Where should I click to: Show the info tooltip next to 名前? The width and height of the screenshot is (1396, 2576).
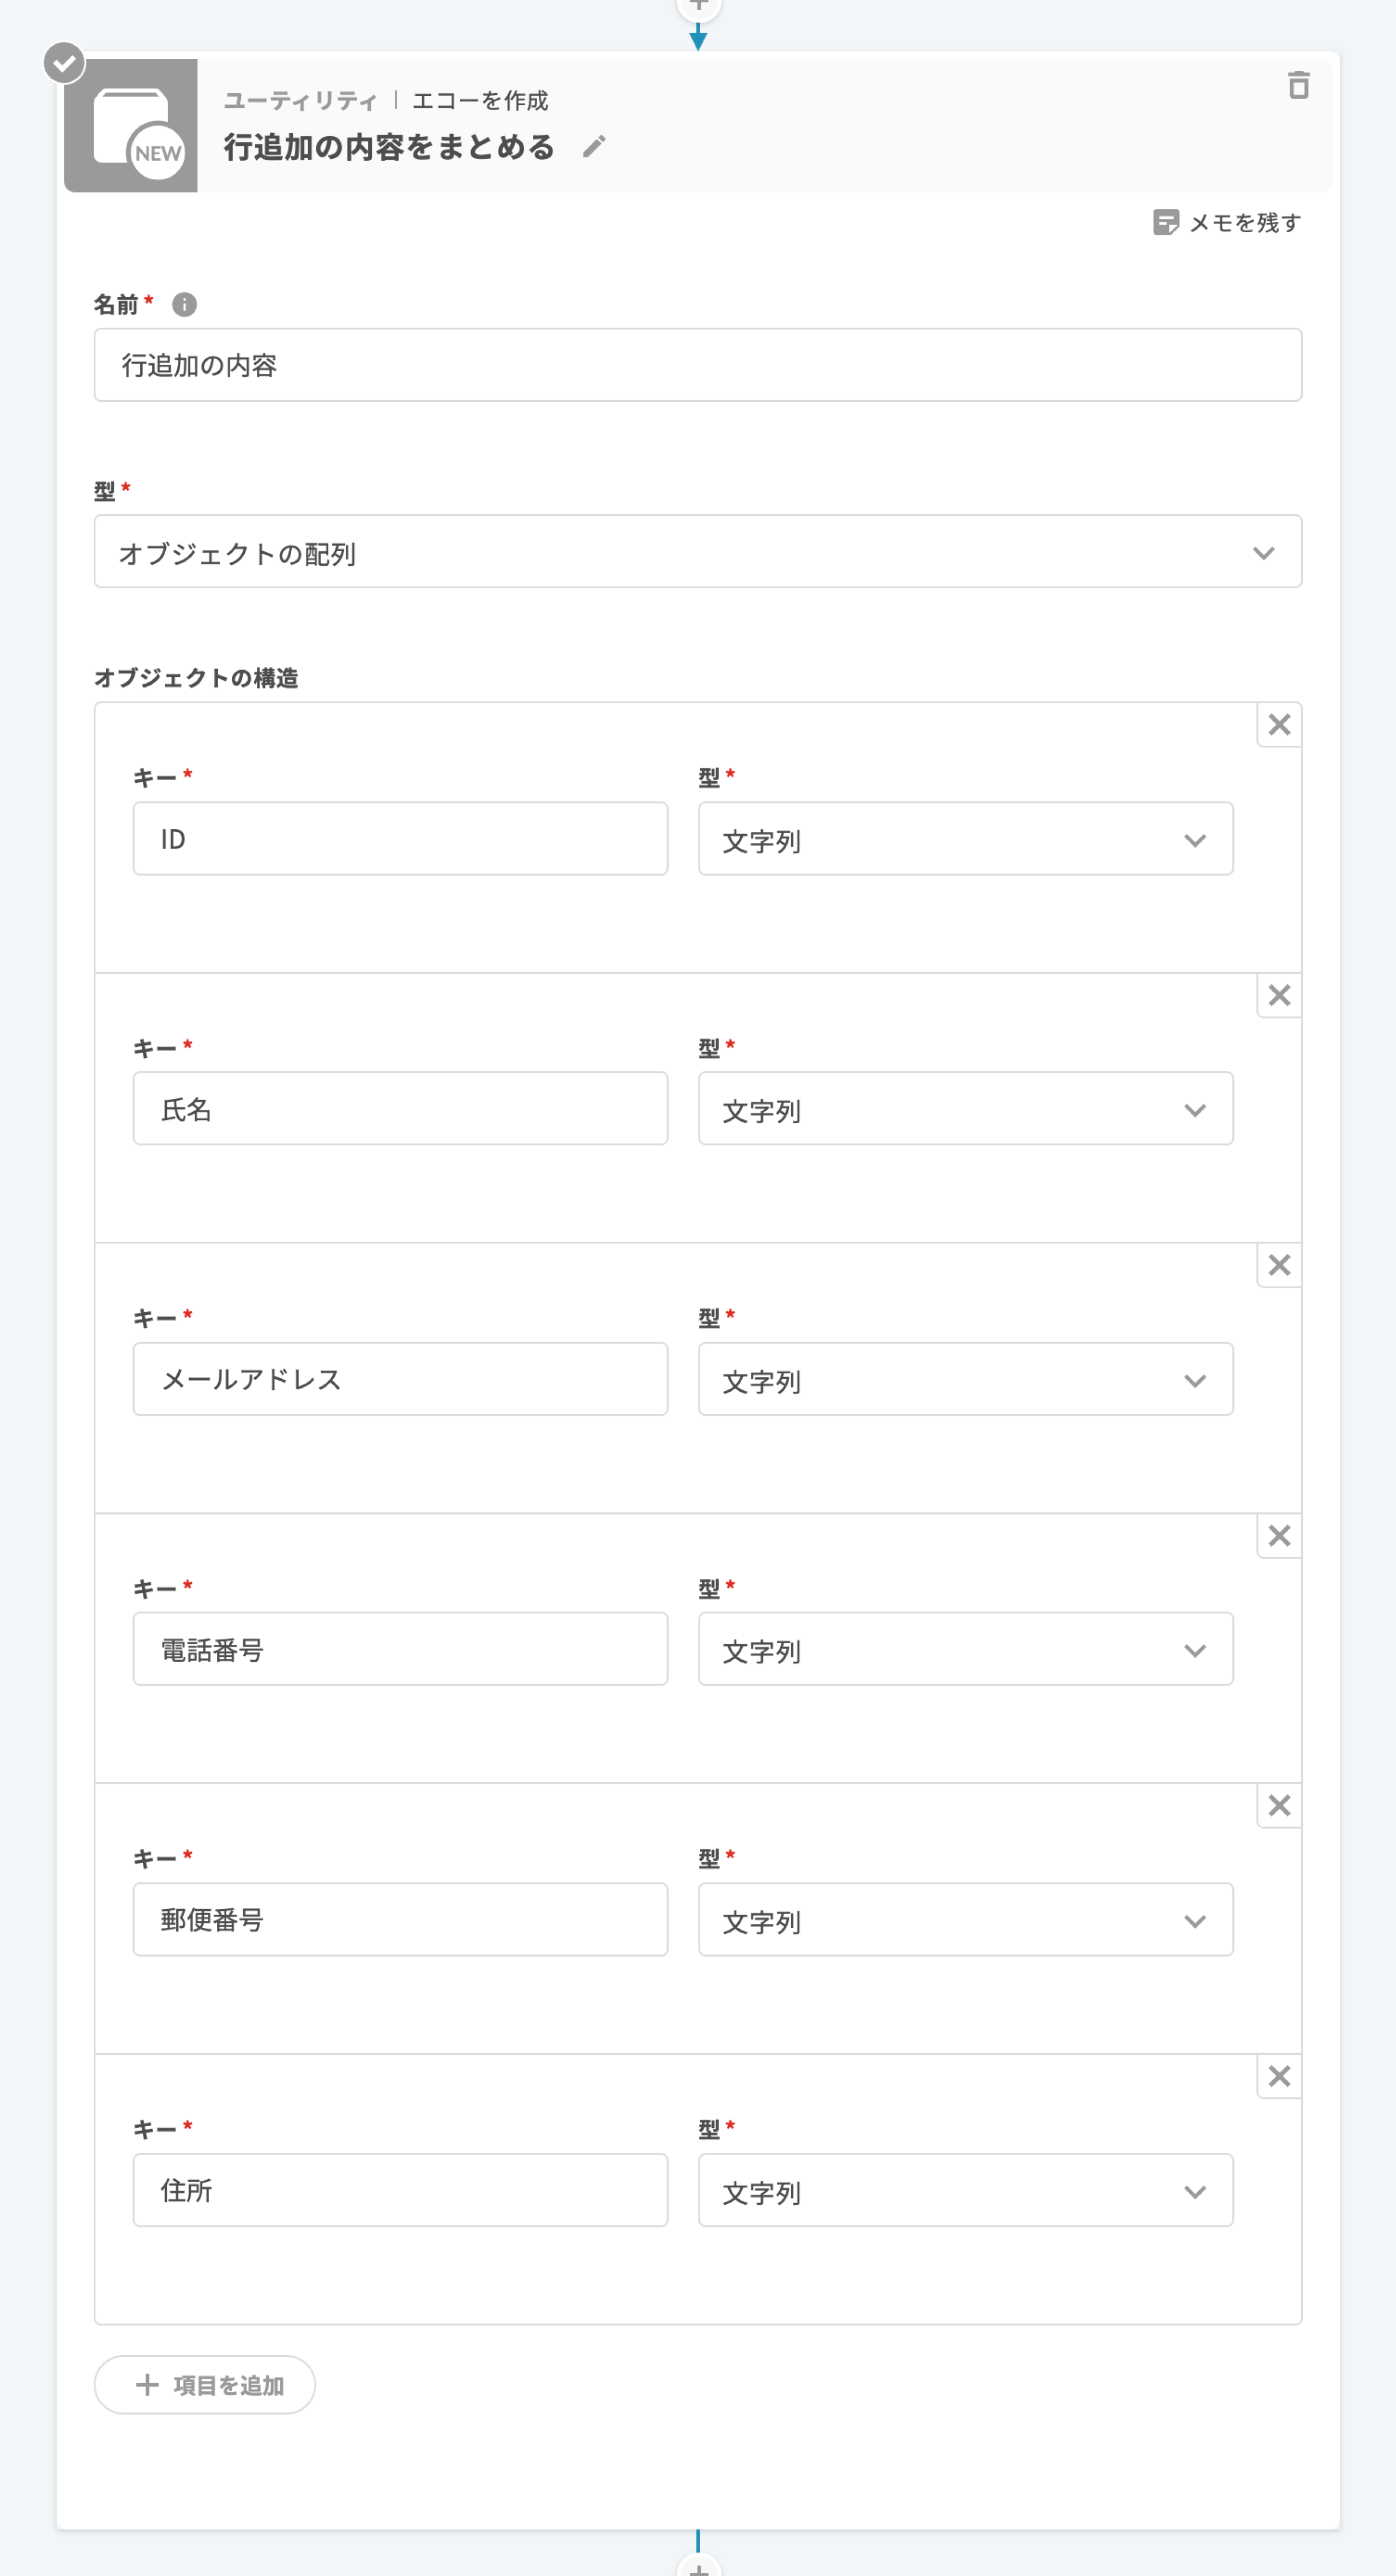point(184,304)
